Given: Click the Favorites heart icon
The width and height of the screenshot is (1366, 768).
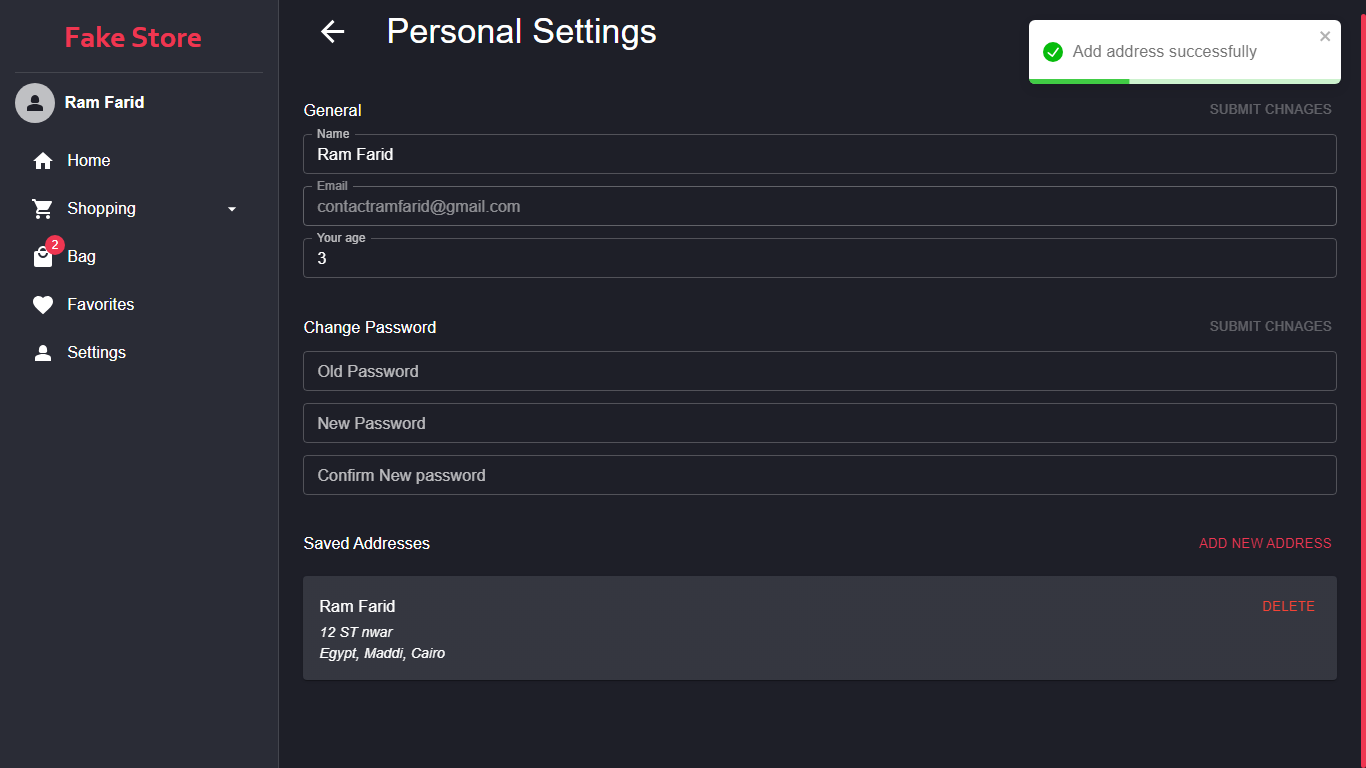Looking at the screenshot, I should (x=43, y=305).
